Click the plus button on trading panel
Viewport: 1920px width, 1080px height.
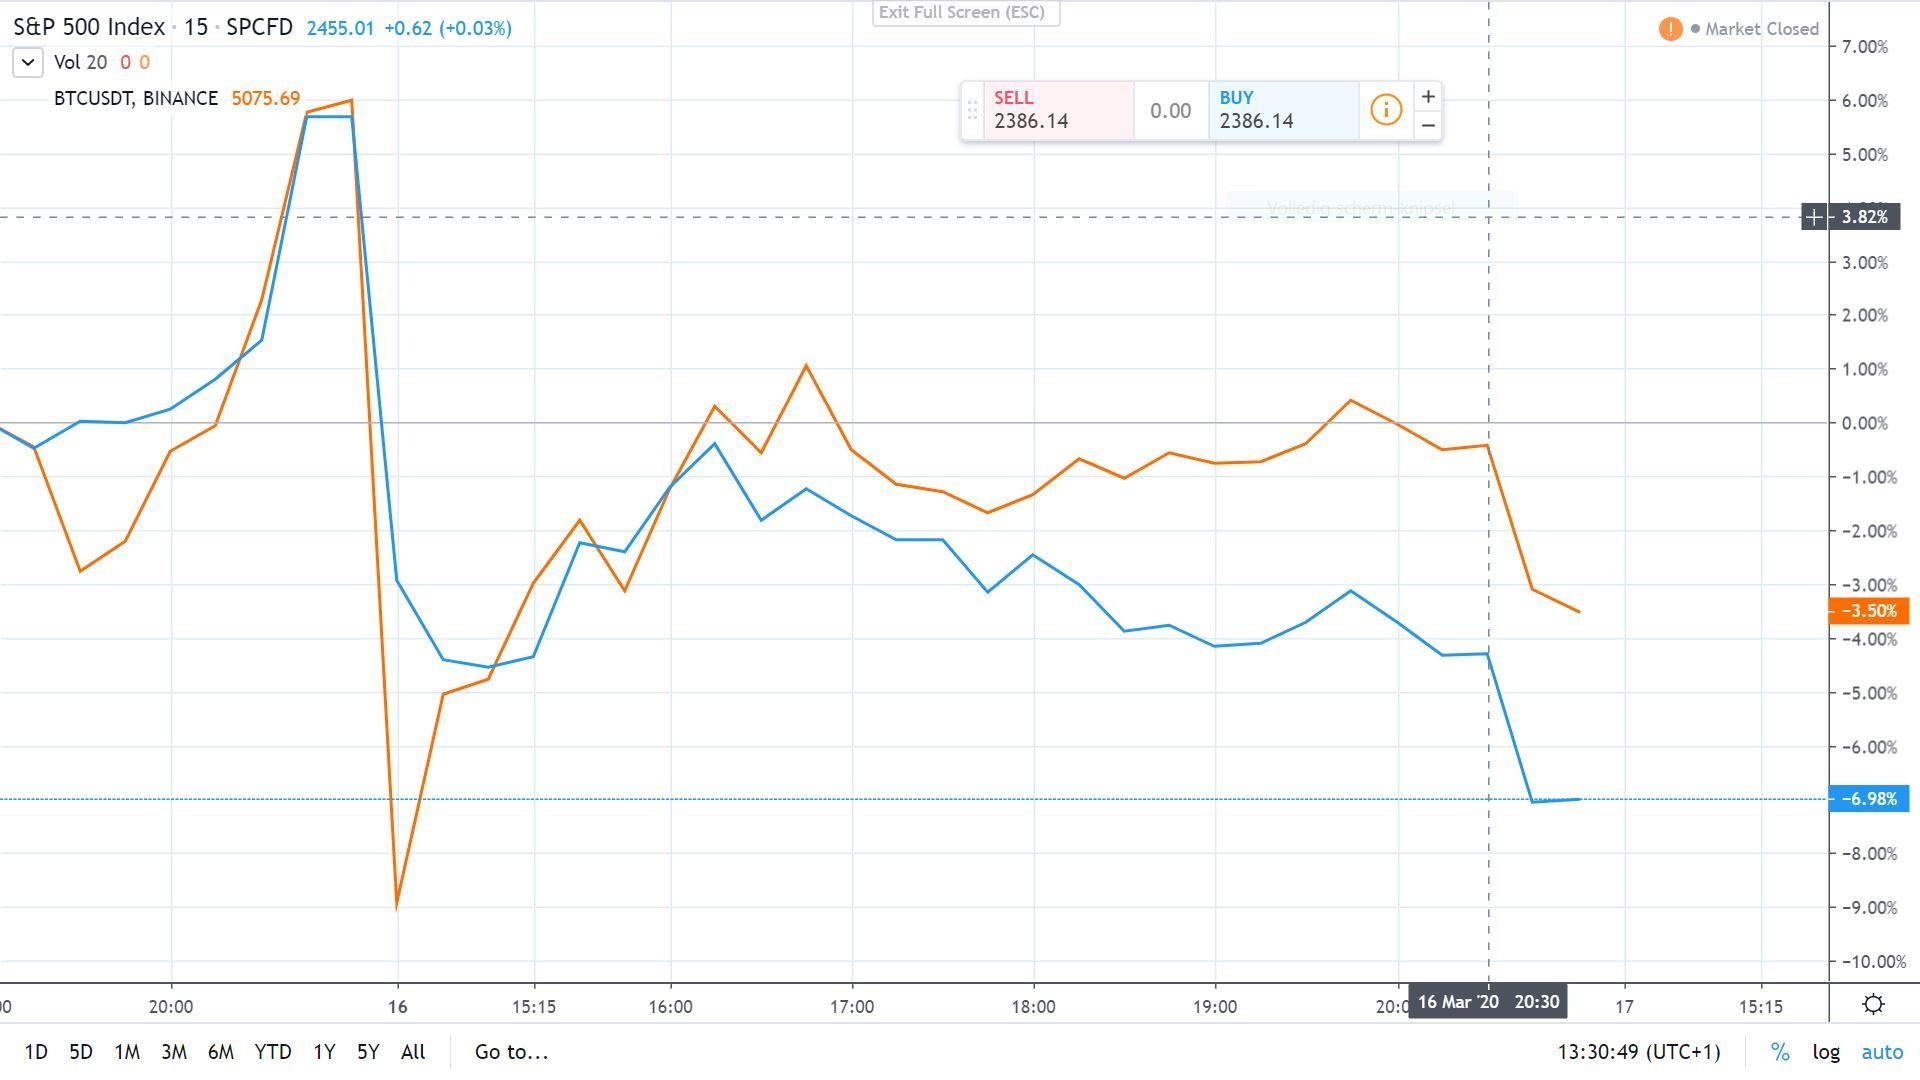click(x=1428, y=97)
